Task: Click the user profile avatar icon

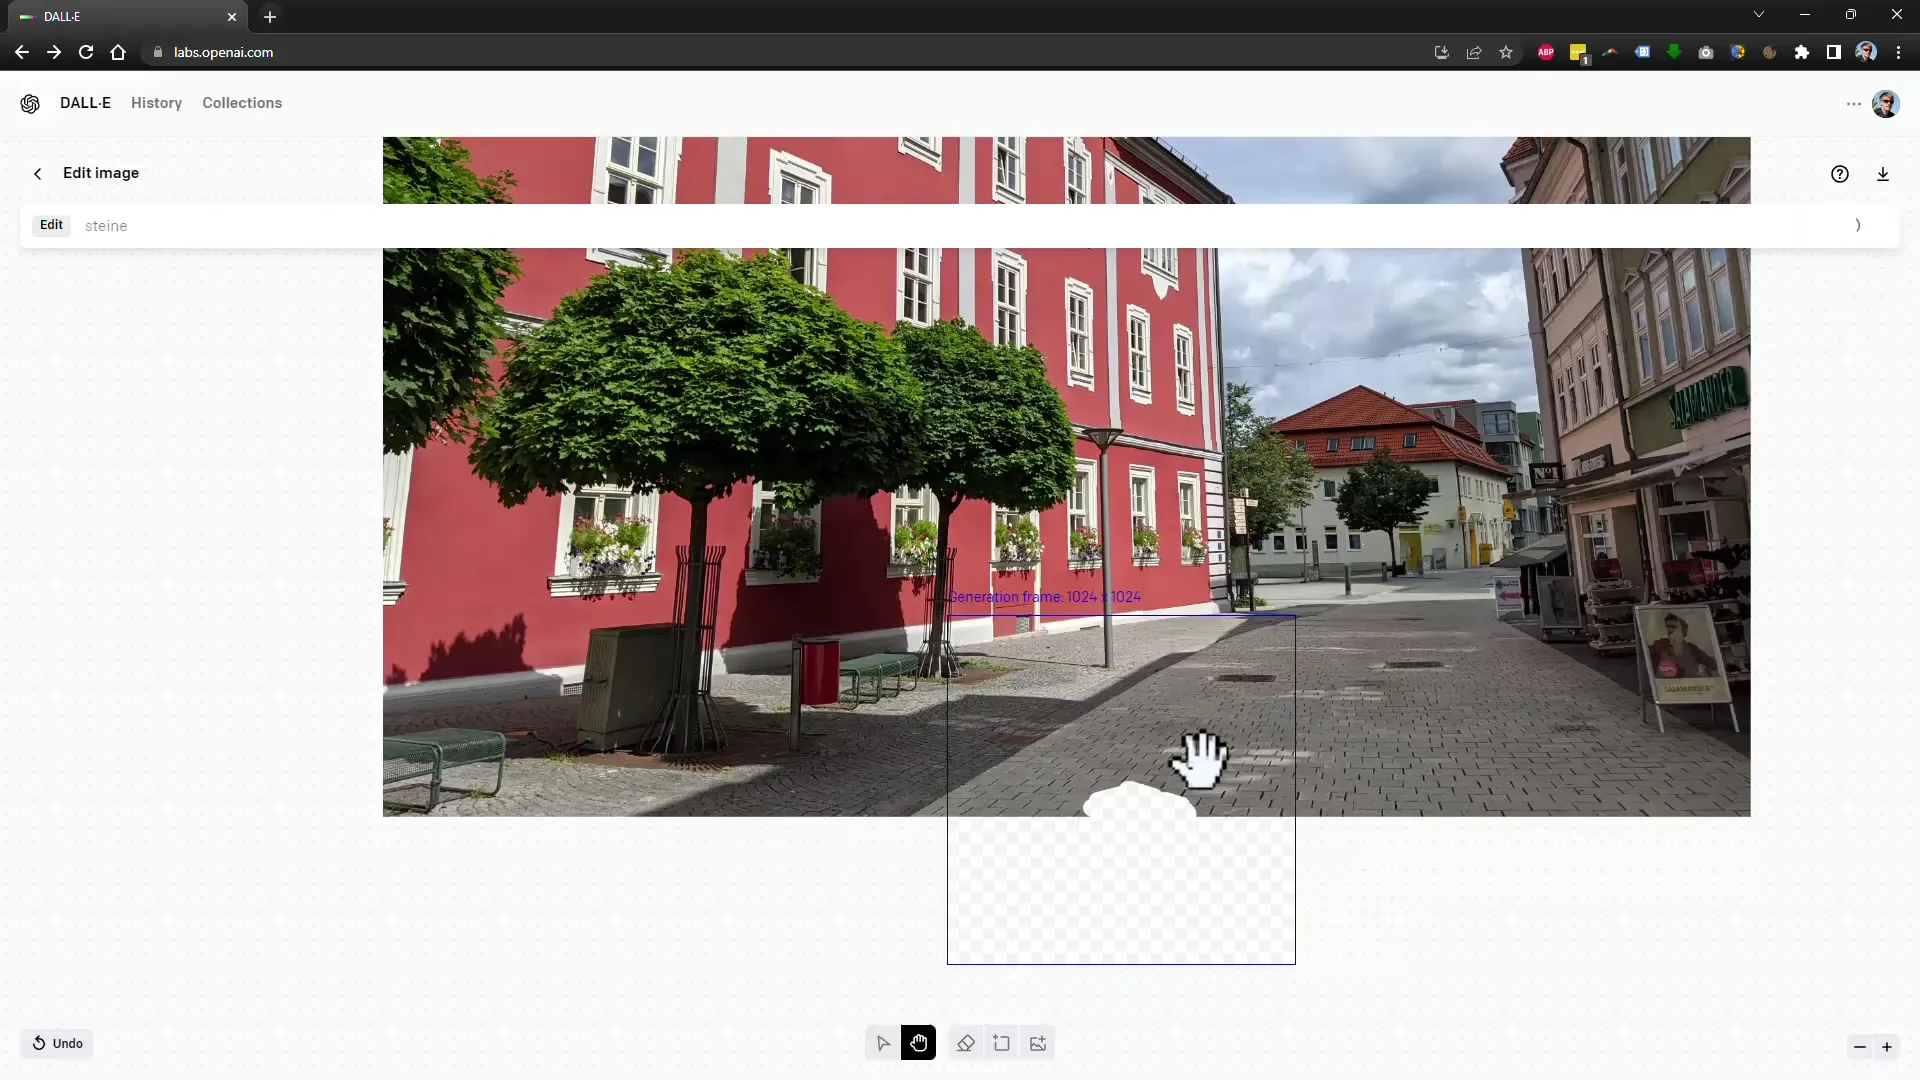Action: pyautogui.click(x=1884, y=103)
